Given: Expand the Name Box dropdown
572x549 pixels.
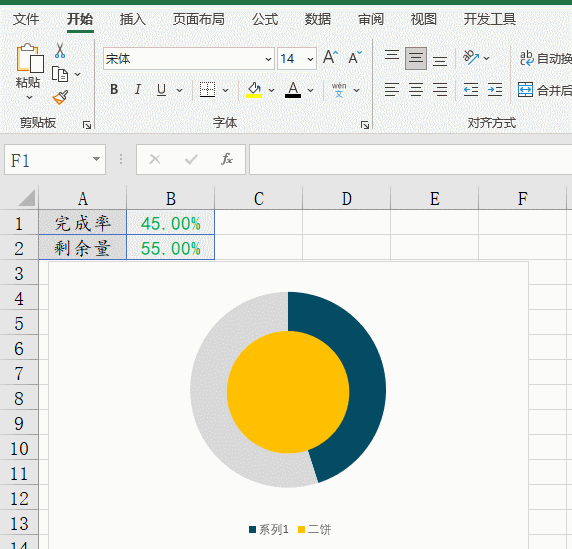Looking at the screenshot, I should coord(96,159).
